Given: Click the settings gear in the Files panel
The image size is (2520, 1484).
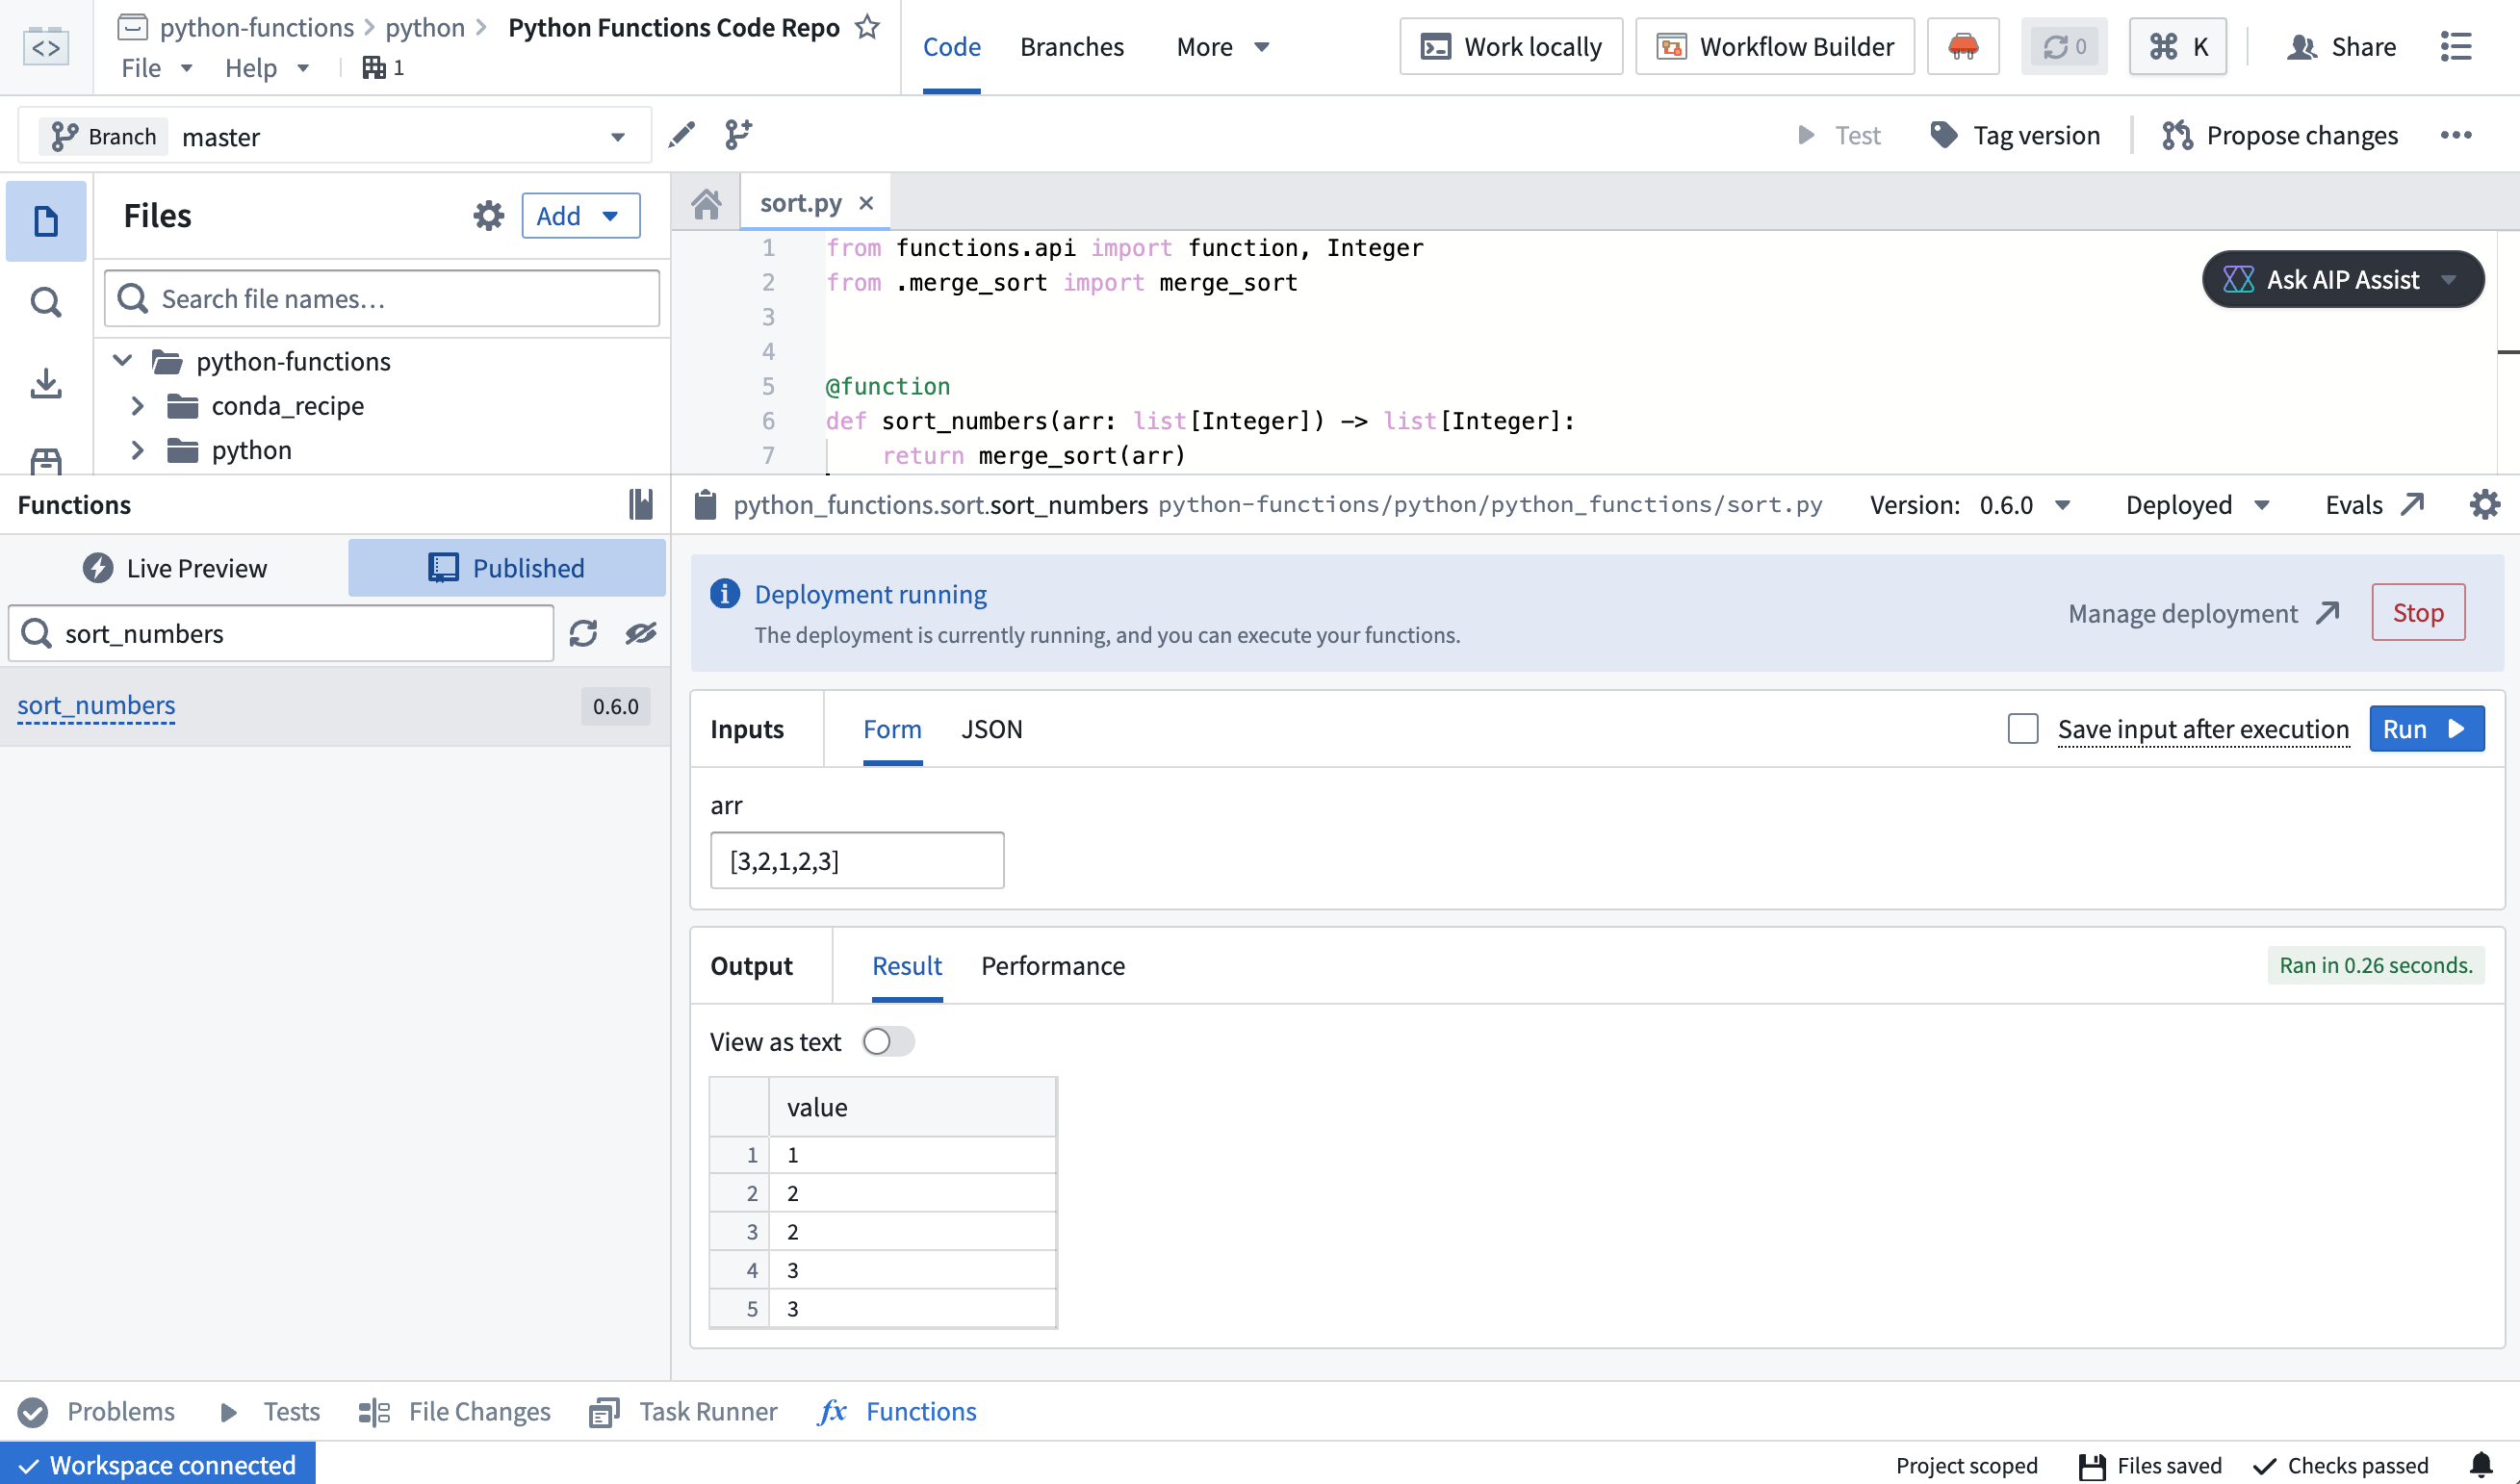Looking at the screenshot, I should tap(488, 215).
